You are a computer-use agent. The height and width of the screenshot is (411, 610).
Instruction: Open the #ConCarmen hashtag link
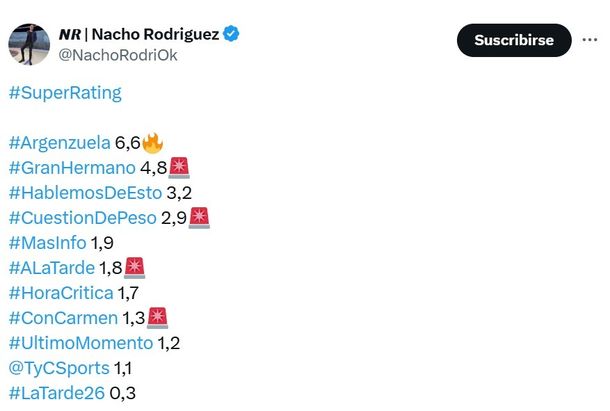point(62,318)
